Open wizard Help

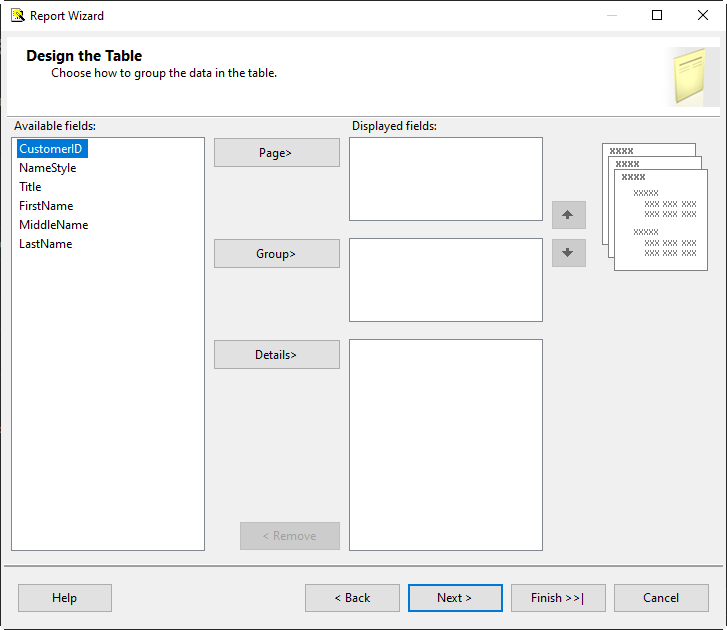pos(64,598)
